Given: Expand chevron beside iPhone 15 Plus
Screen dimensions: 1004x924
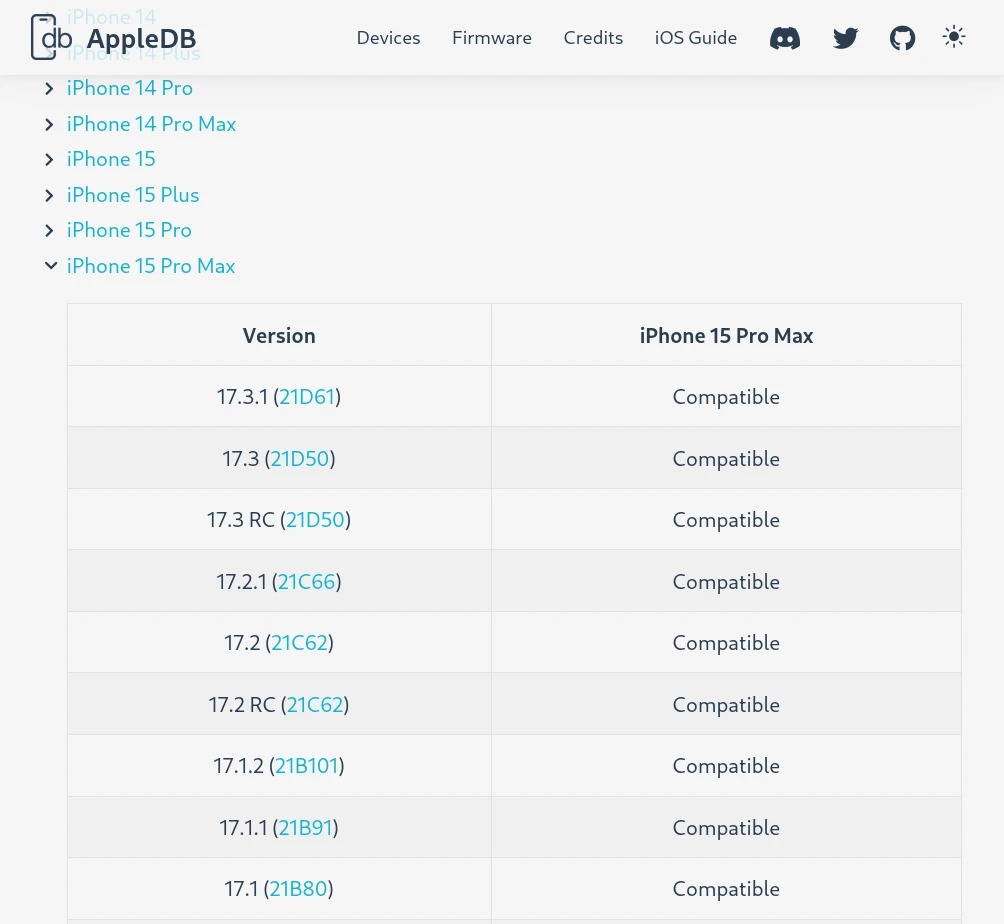Looking at the screenshot, I should coord(49,196).
